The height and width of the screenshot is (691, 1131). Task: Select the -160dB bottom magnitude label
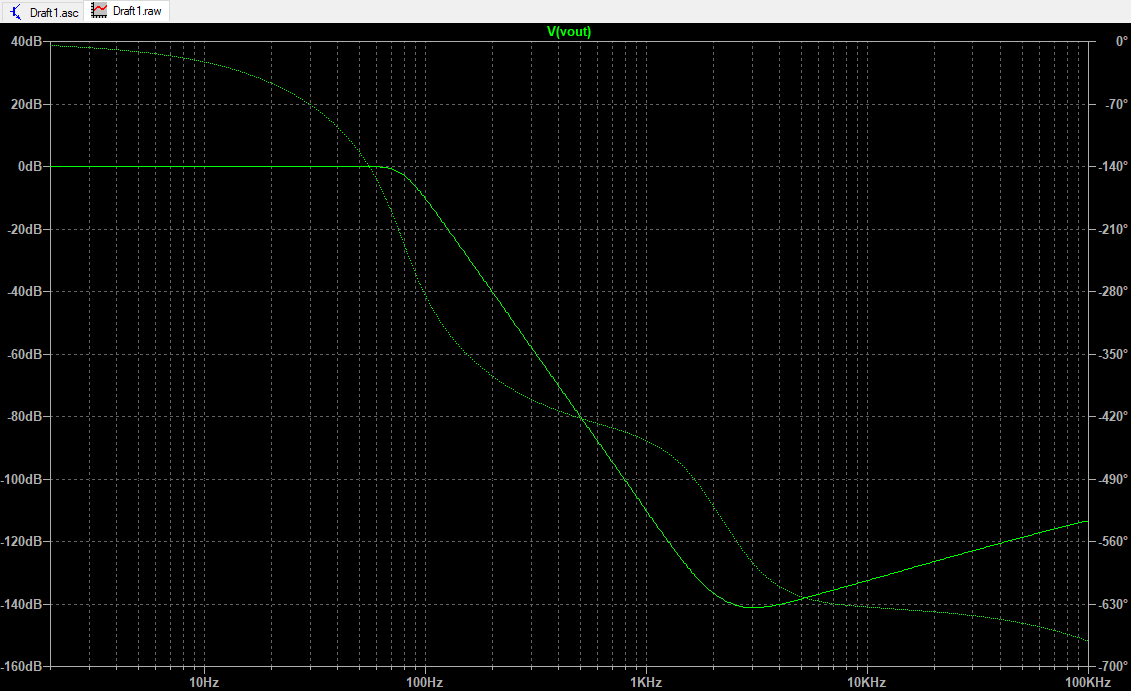pos(22,666)
